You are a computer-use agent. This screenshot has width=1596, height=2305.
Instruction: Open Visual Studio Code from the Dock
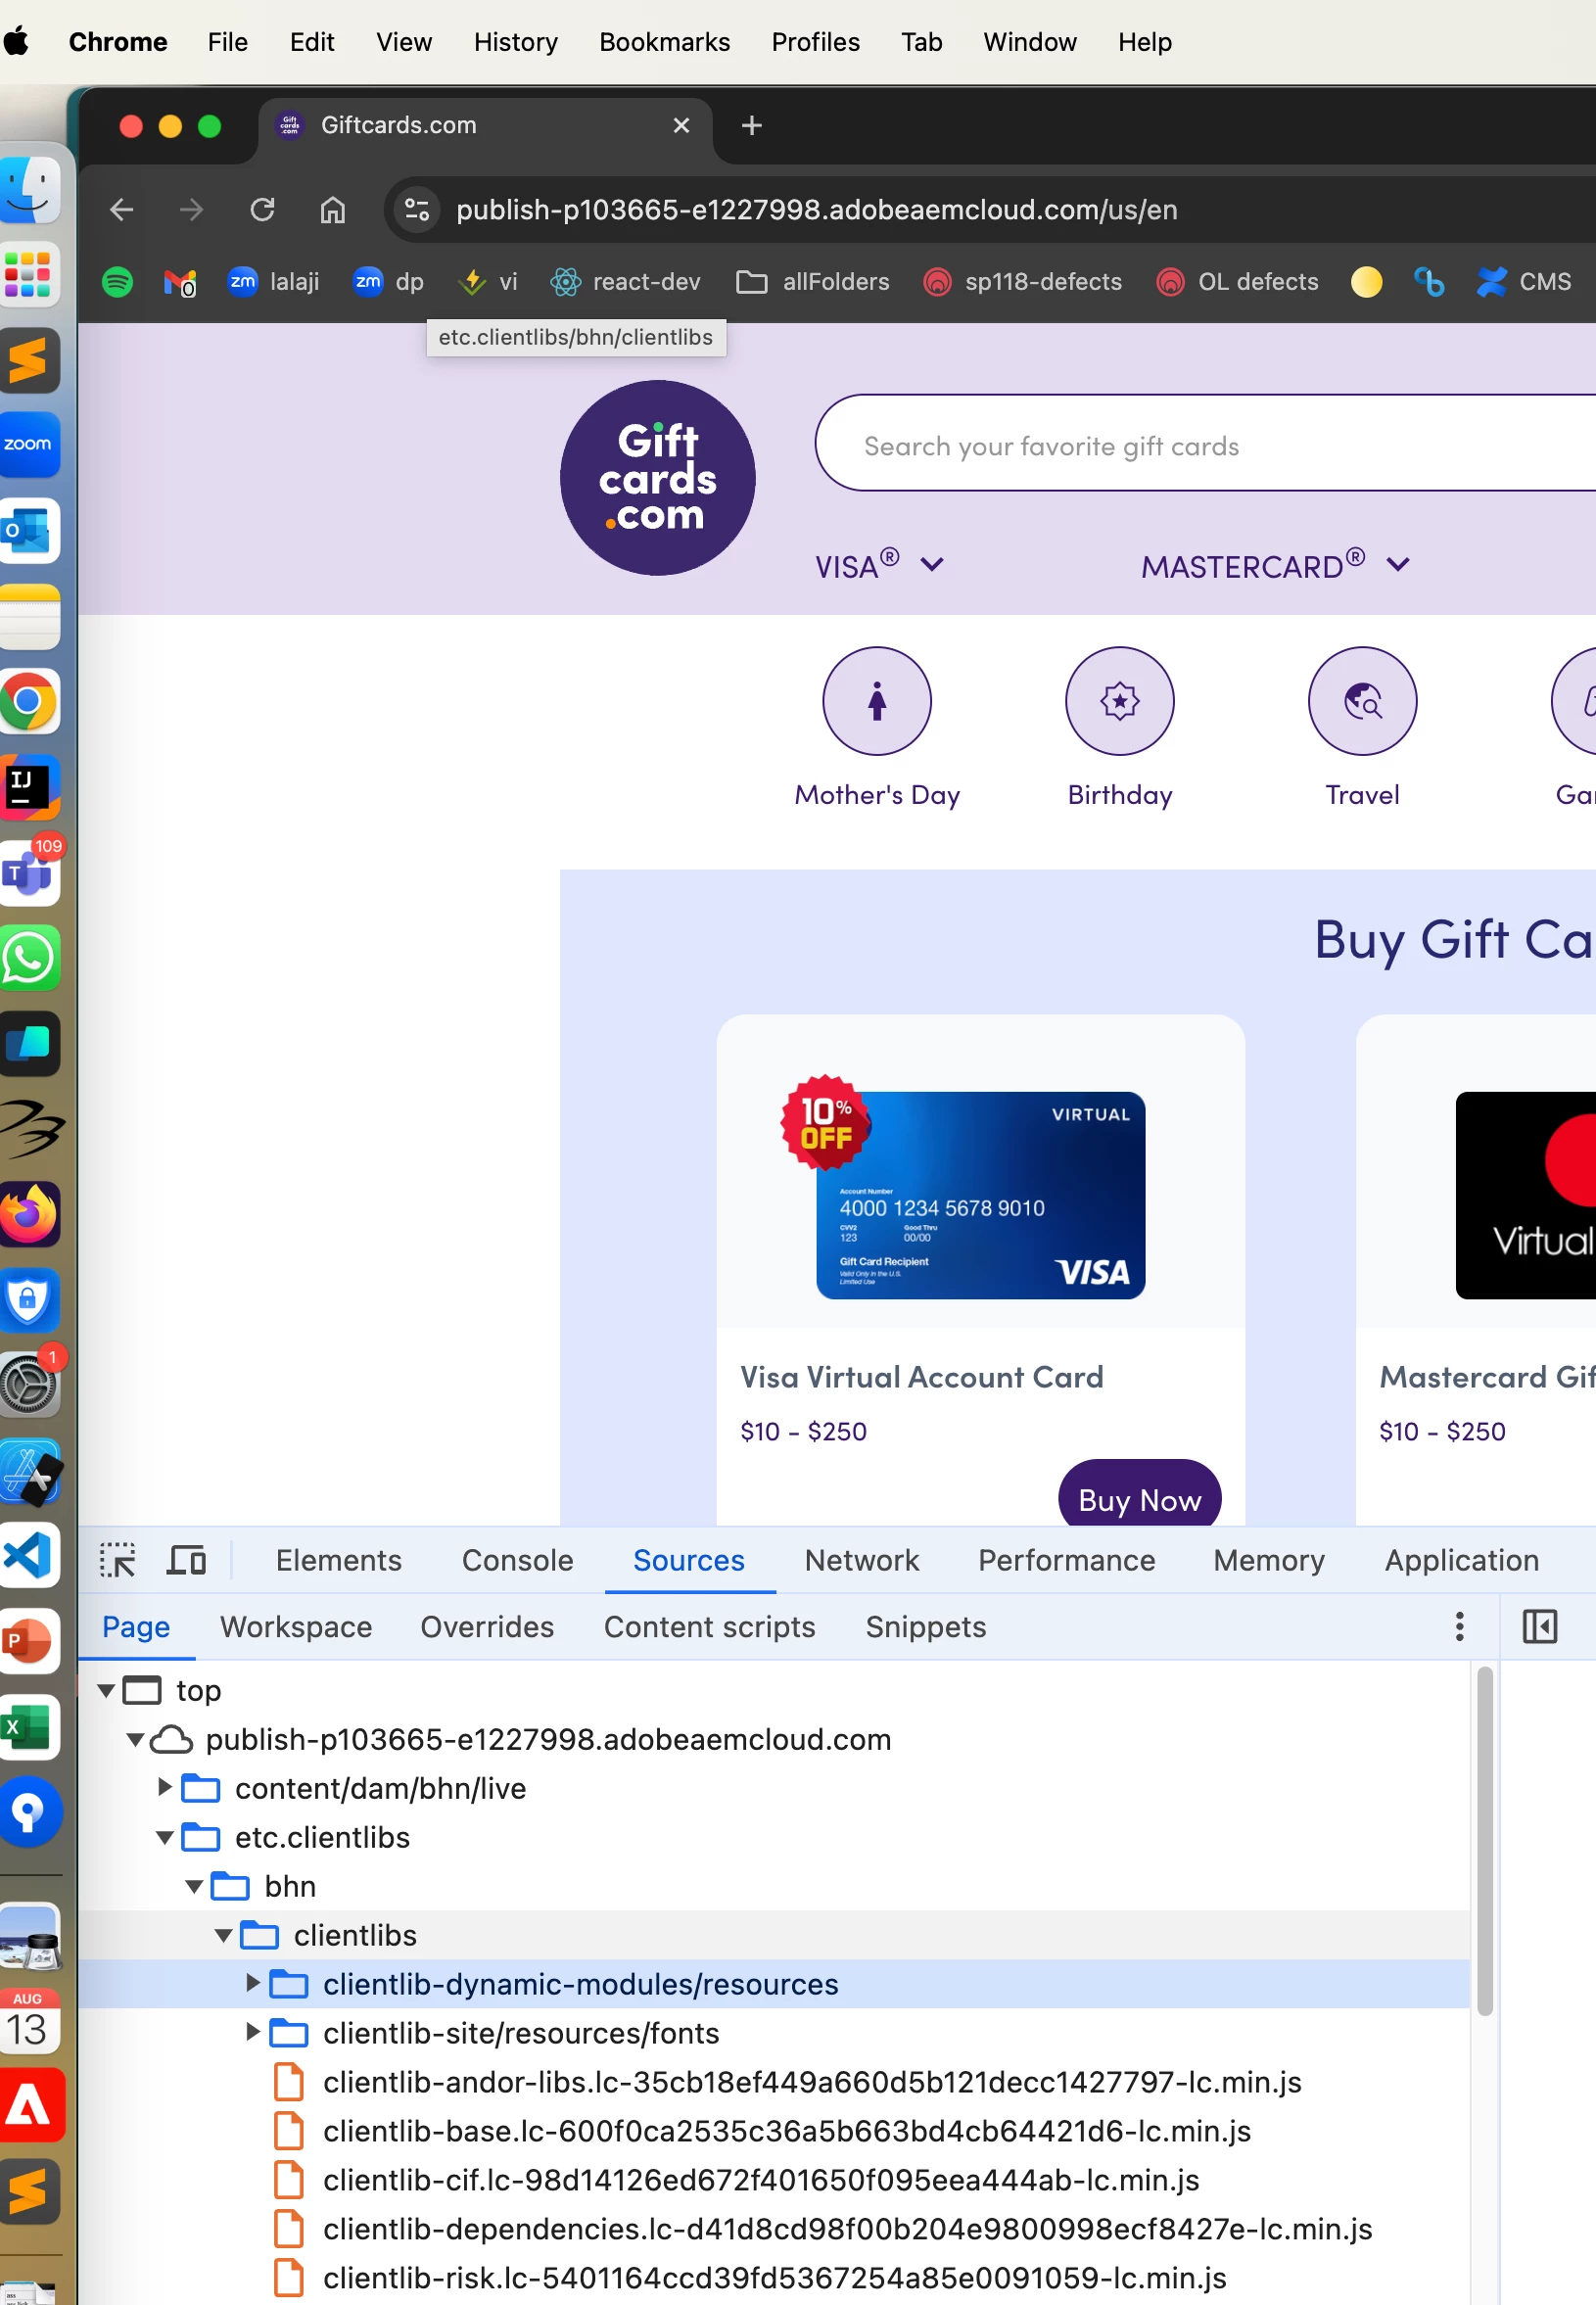click(x=29, y=1555)
